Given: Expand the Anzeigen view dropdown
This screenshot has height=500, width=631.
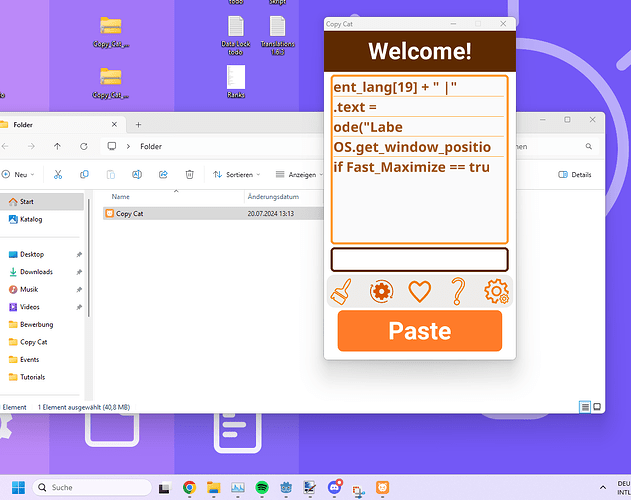Looking at the screenshot, I should coord(297,174).
